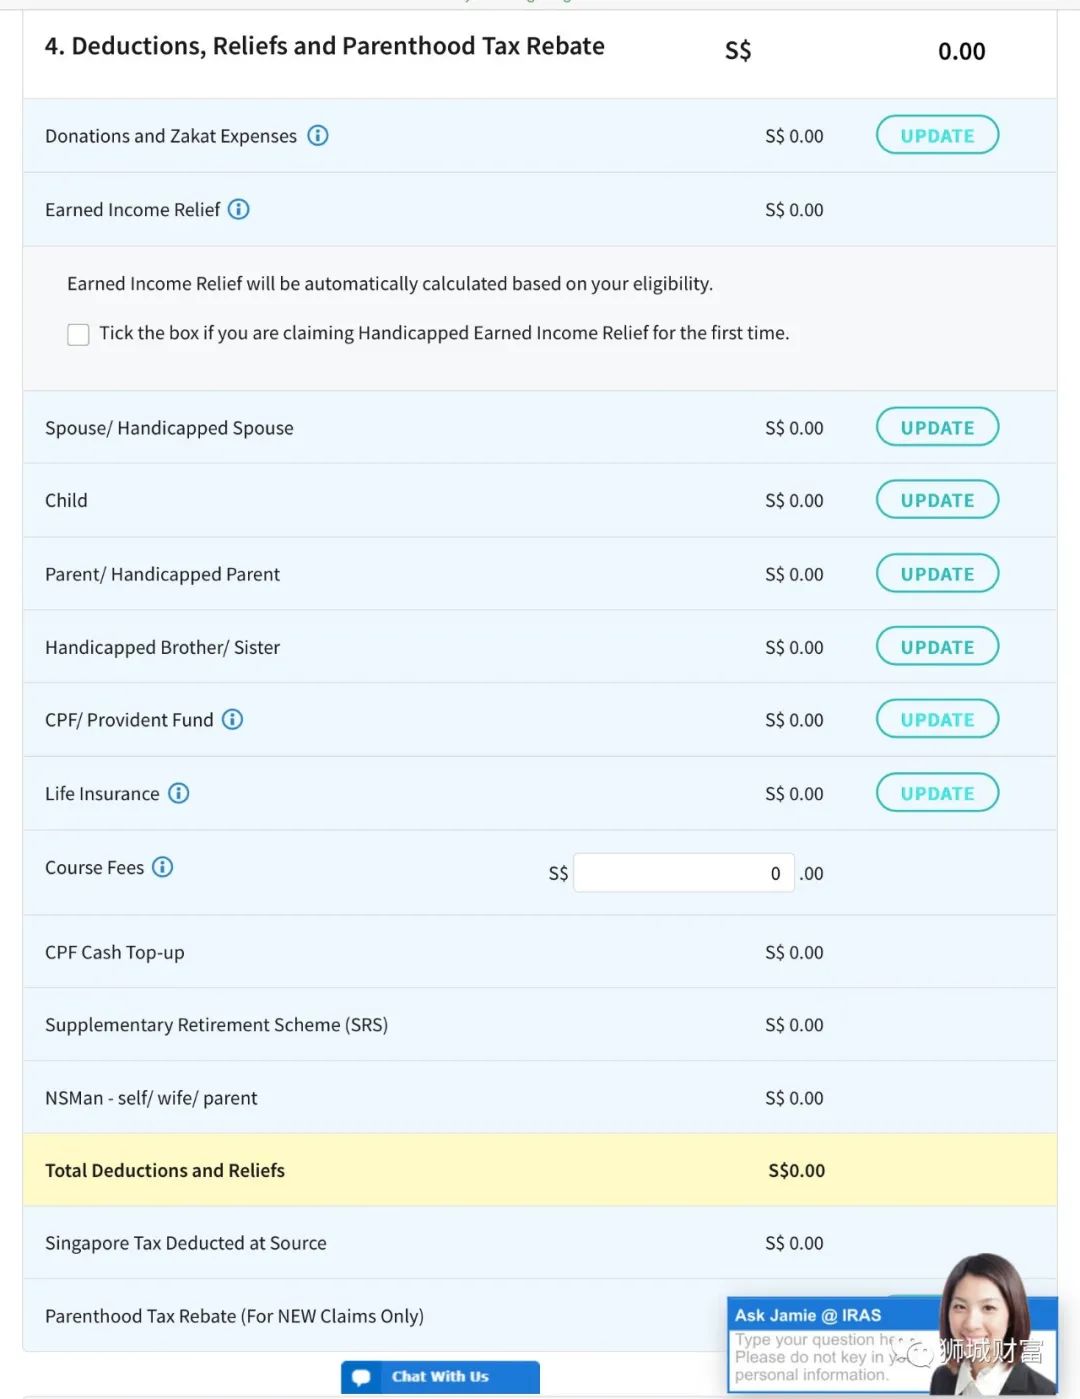The width and height of the screenshot is (1080, 1399).
Task: View Course Fees info tooltip icon
Action: pos(162,867)
